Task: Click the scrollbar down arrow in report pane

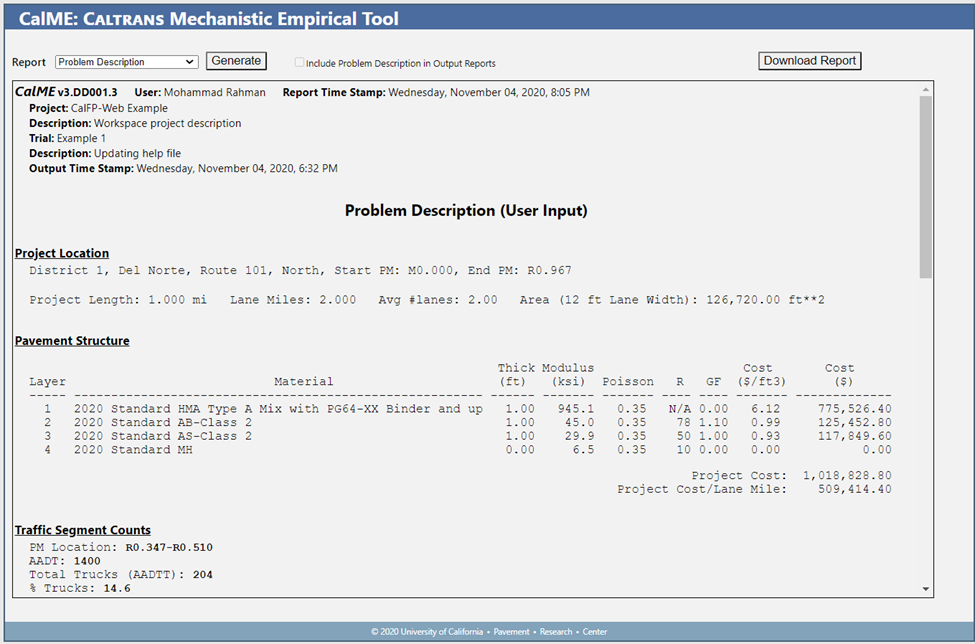Action: point(925,589)
